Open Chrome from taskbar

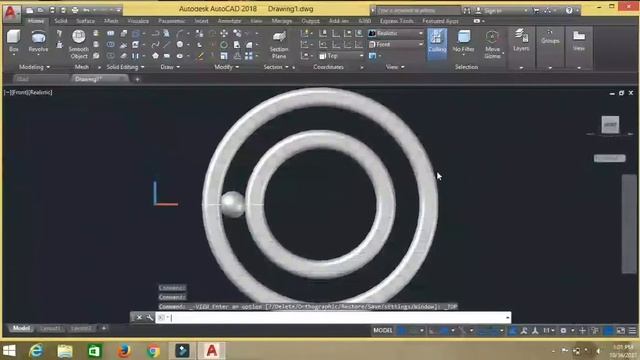point(153,351)
